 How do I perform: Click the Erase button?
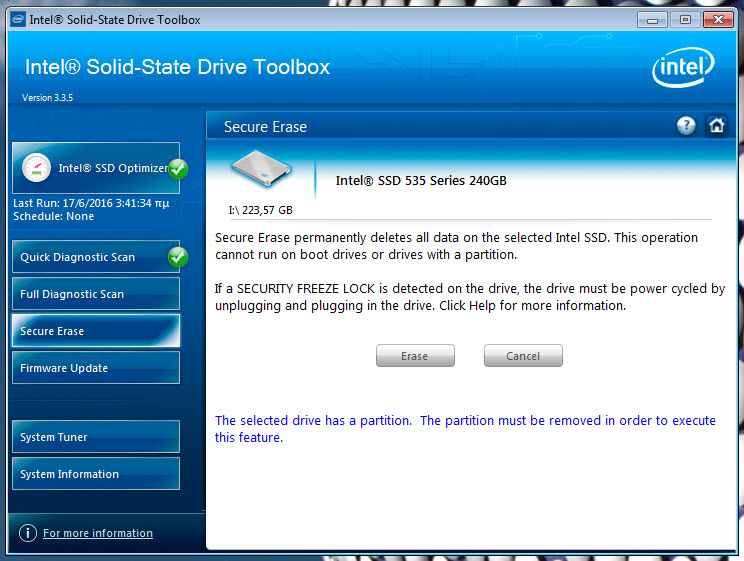click(x=415, y=356)
